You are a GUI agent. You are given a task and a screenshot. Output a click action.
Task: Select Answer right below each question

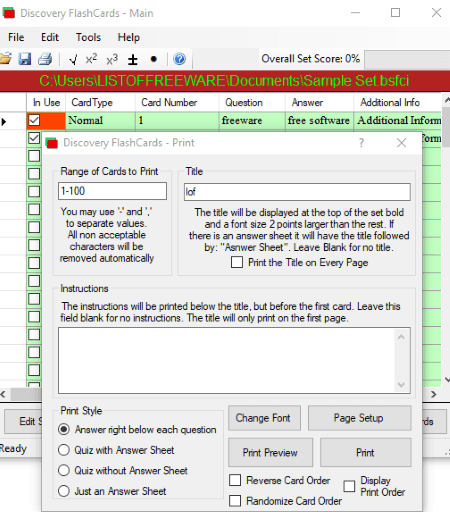pyautogui.click(x=64, y=429)
